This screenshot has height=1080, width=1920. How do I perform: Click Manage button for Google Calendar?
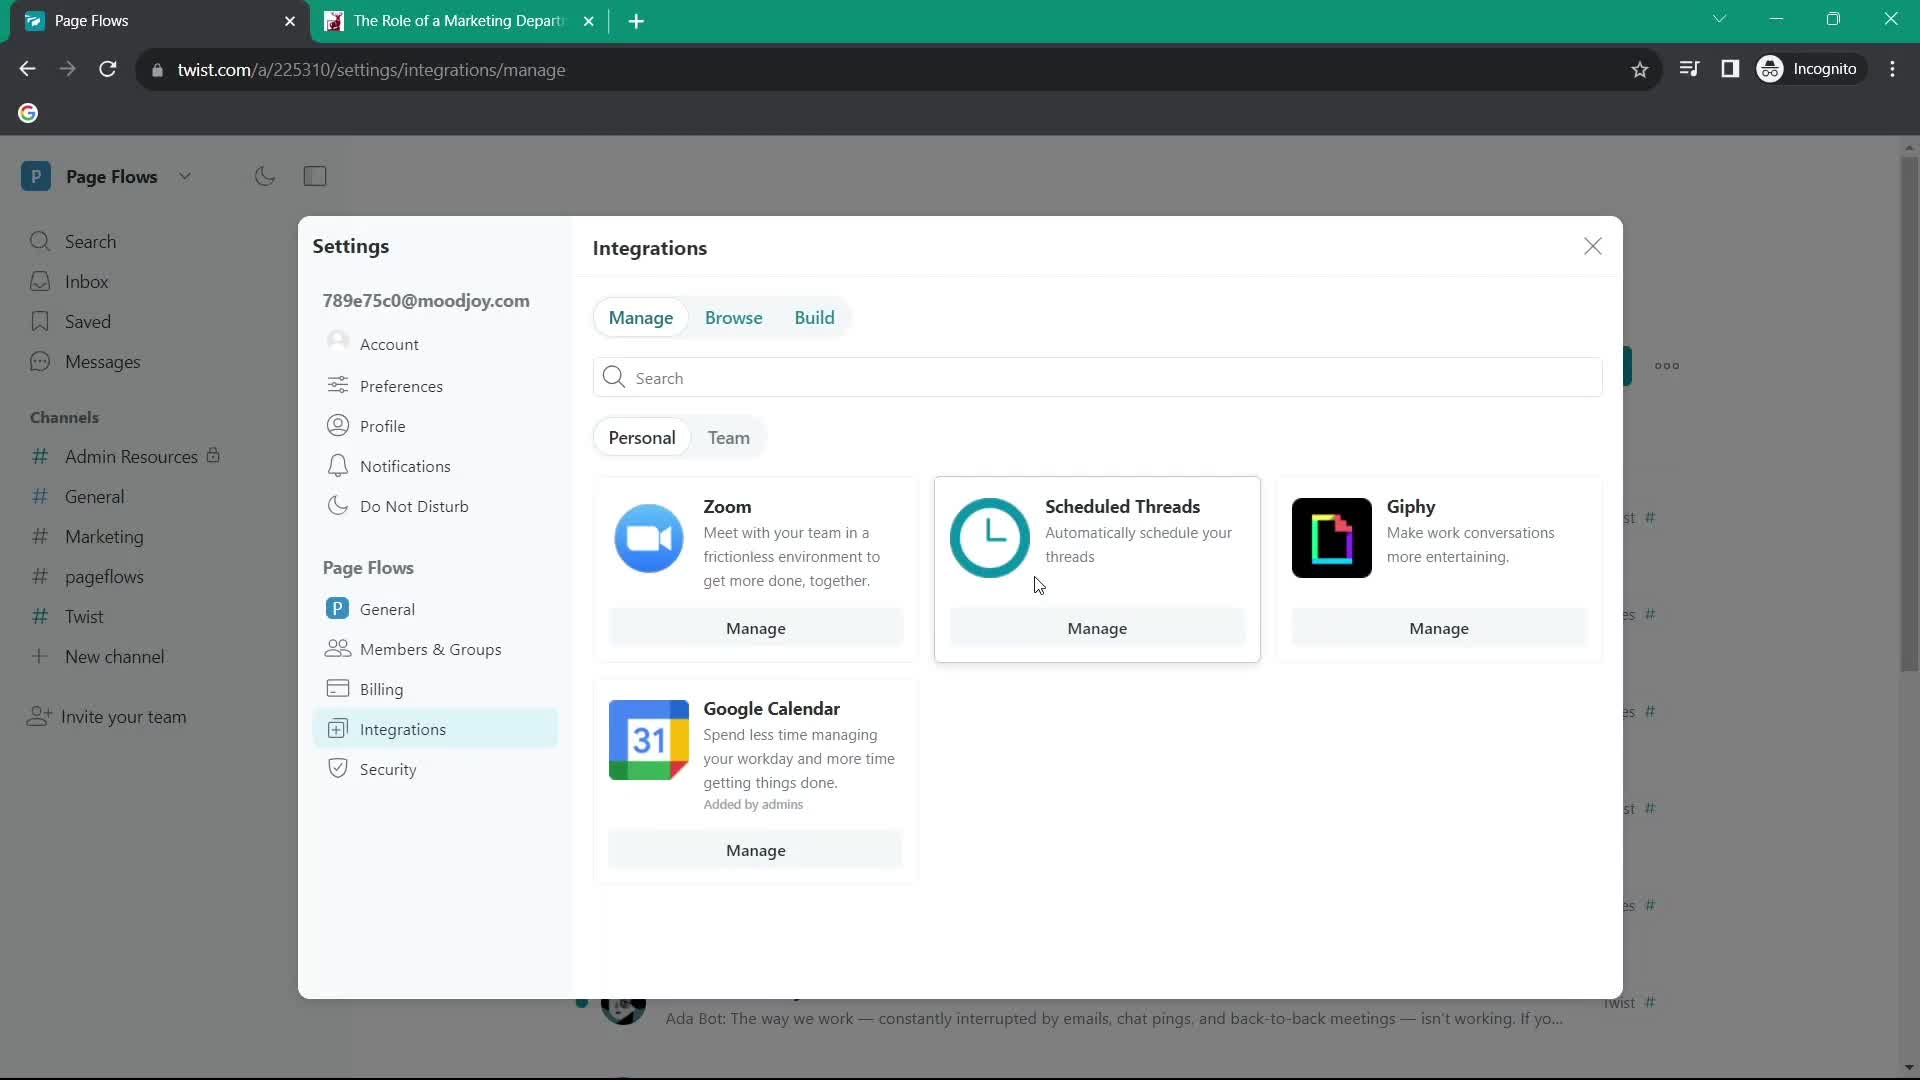pyautogui.click(x=756, y=849)
